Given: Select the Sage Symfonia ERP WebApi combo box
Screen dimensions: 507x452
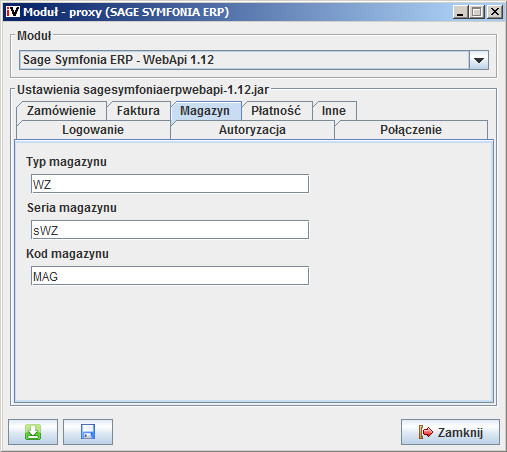Looking at the screenshot, I should (x=254, y=60).
